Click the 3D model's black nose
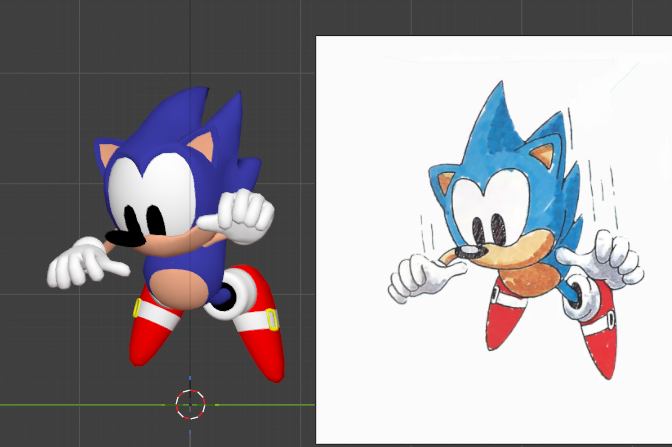672x447 pixels. click(125, 238)
